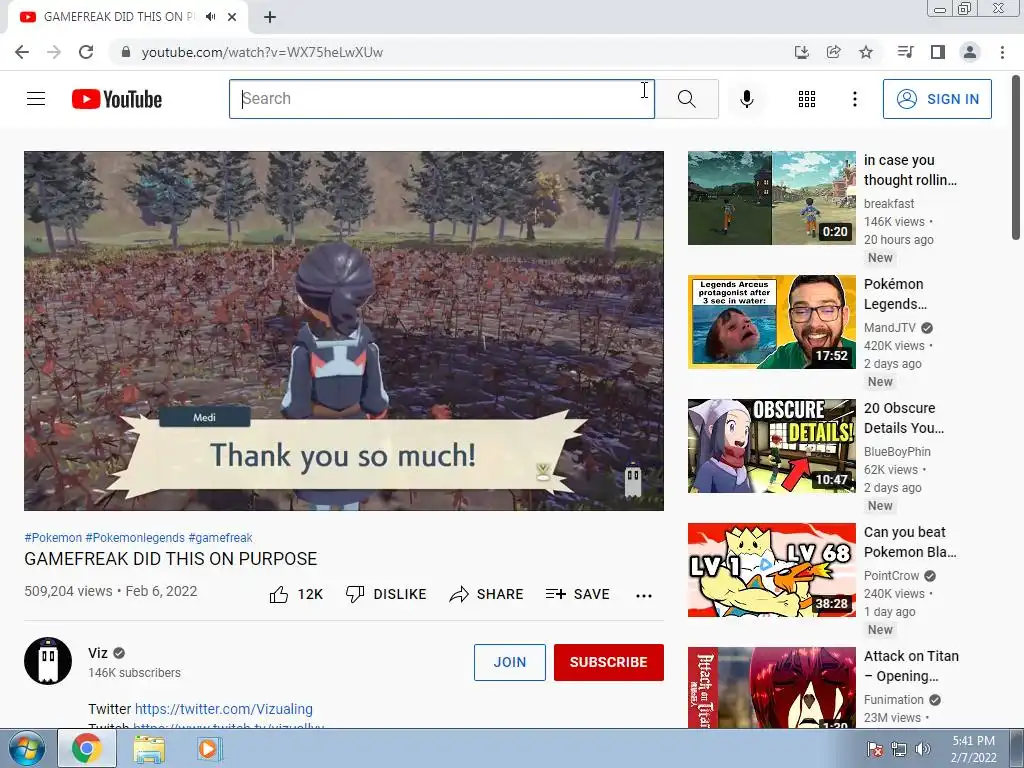Close the GAMEFREAK video tab
This screenshot has width=1024, height=768.
tap(232, 17)
